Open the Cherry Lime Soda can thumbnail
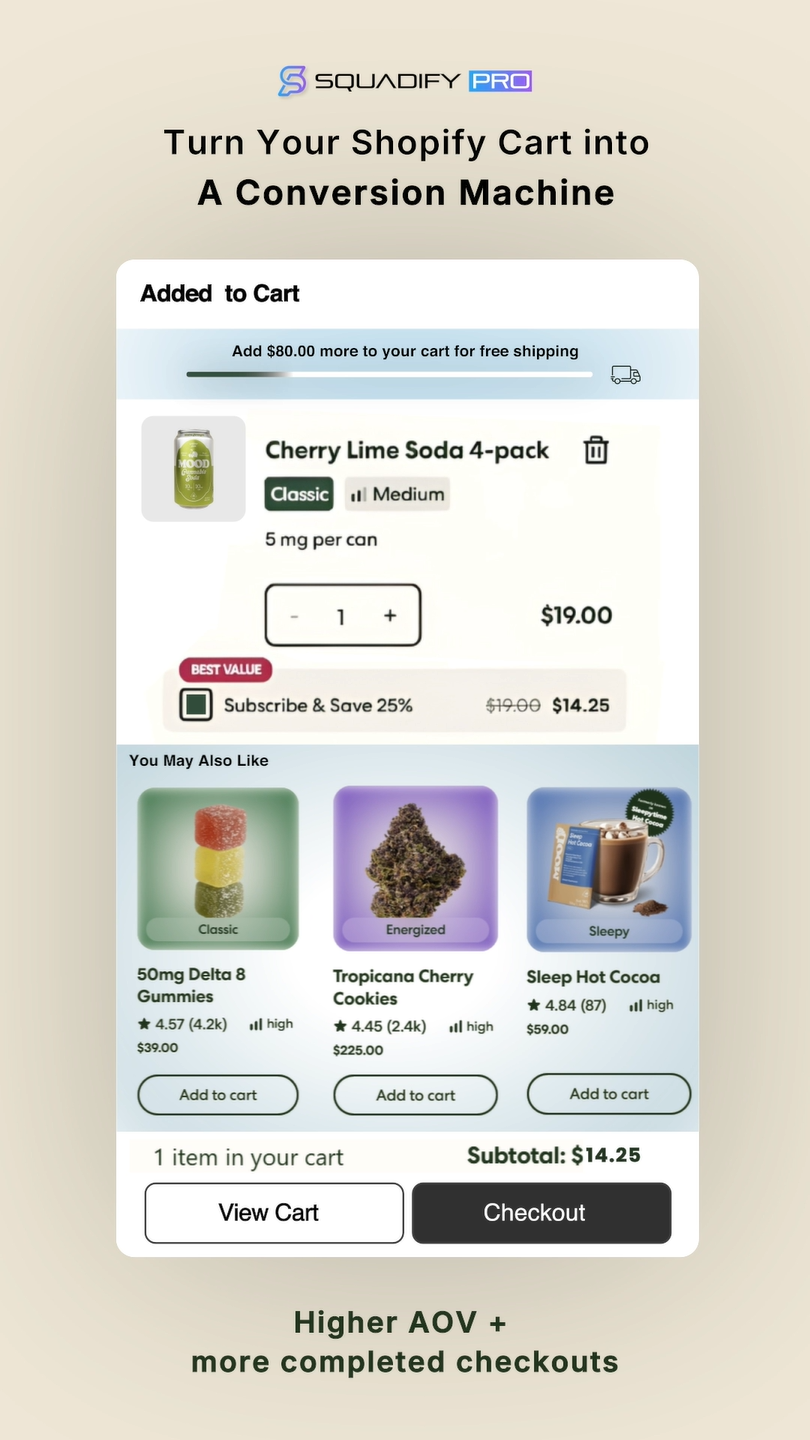 [x=193, y=469]
